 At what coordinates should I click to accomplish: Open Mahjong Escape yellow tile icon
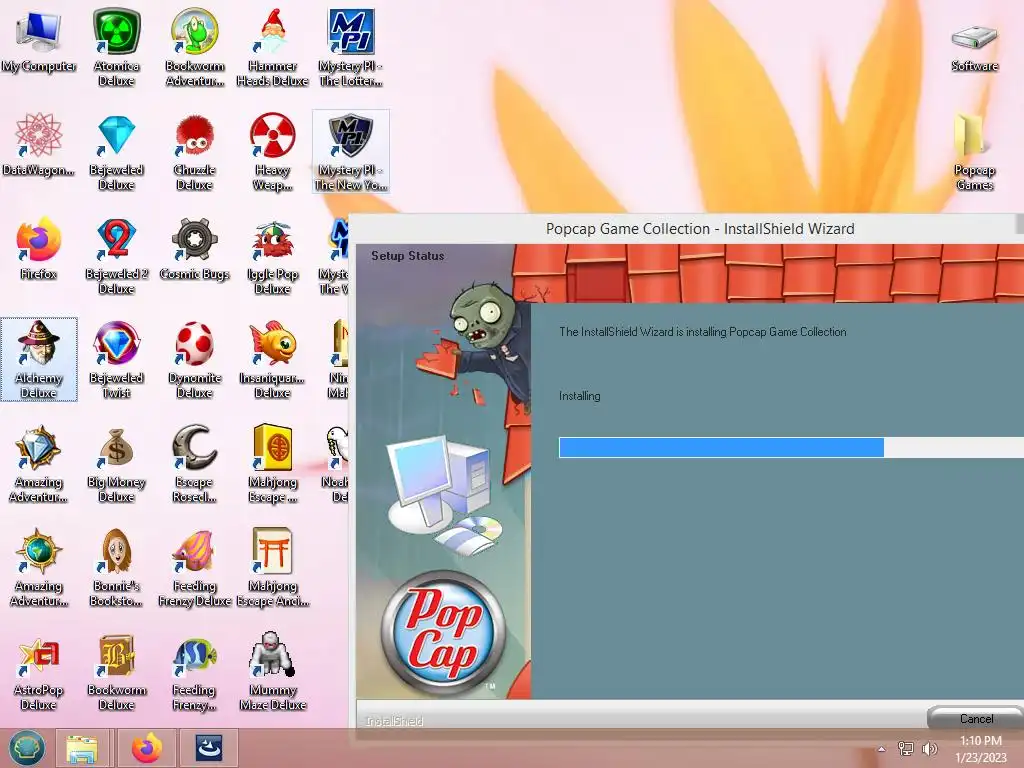click(272, 464)
